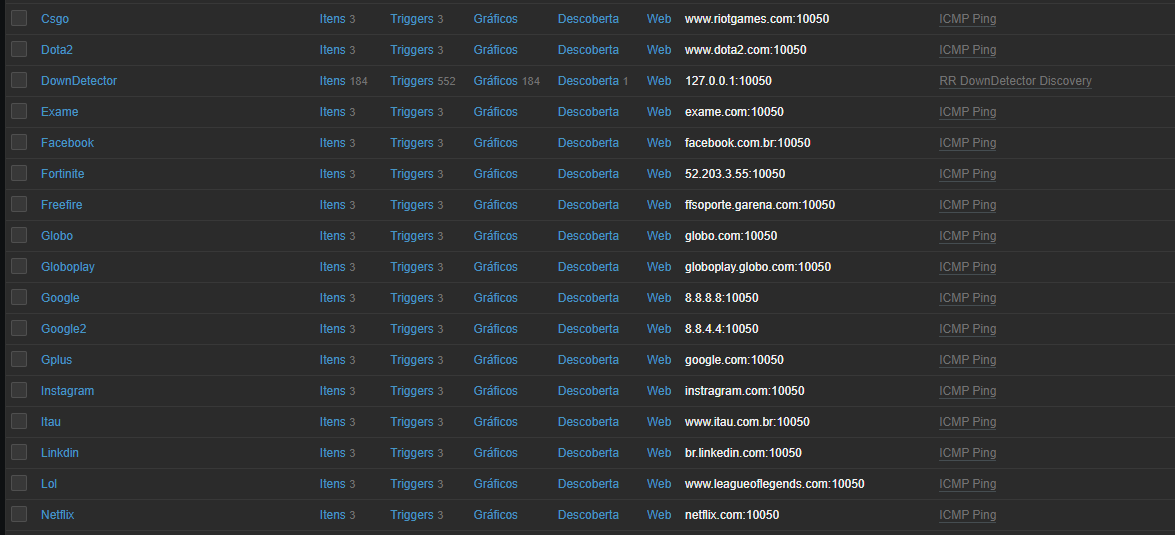Select the DownDetector row checkbox

[19, 80]
